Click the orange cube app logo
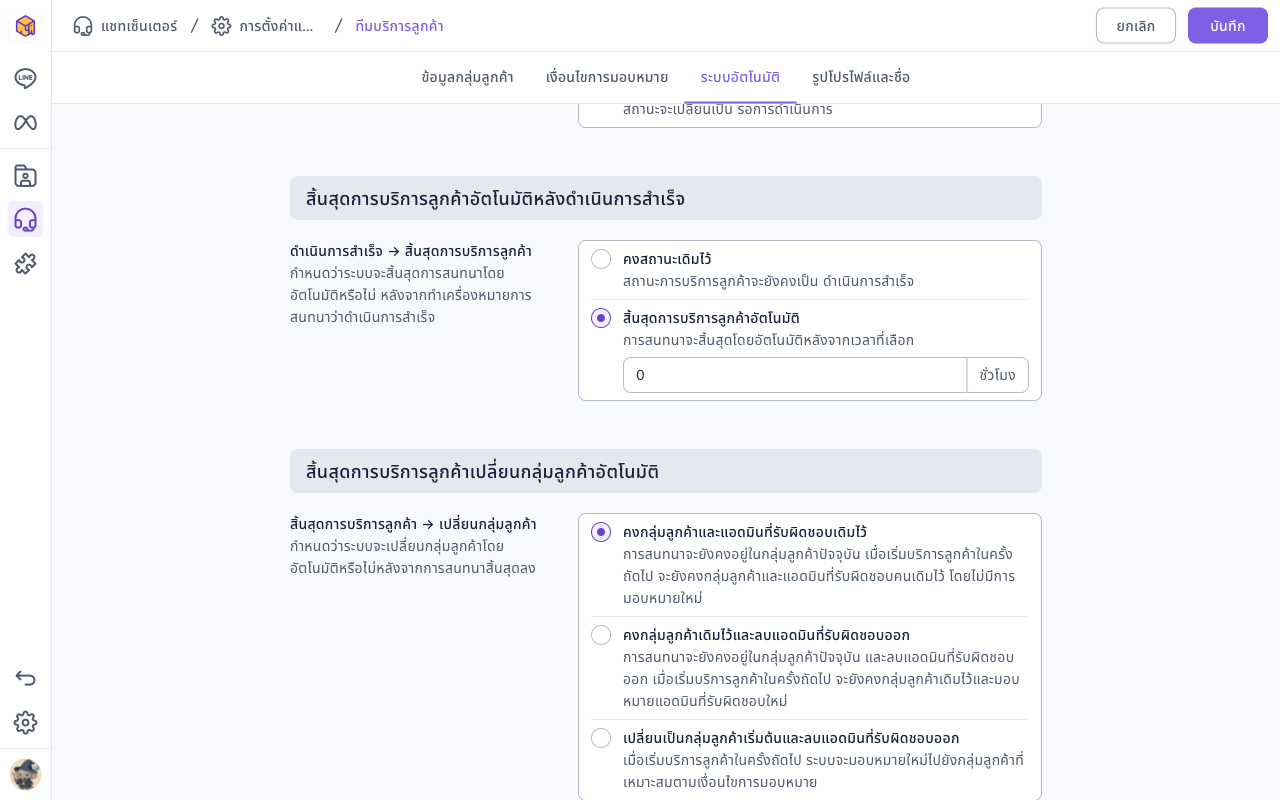Image resolution: width=1280 pixels, height=800 pixels. [x=25, y=26]
